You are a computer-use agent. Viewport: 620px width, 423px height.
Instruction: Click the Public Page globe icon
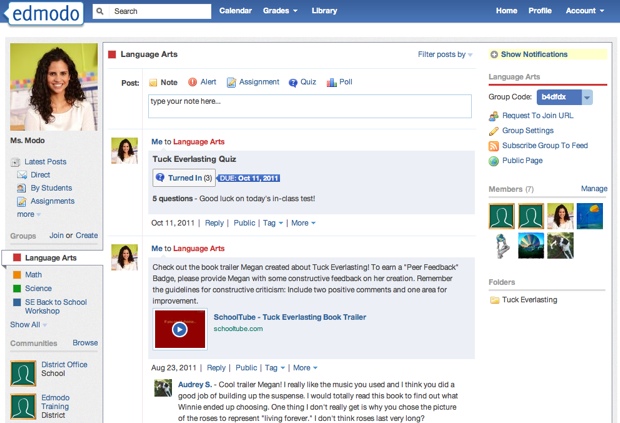494,161
